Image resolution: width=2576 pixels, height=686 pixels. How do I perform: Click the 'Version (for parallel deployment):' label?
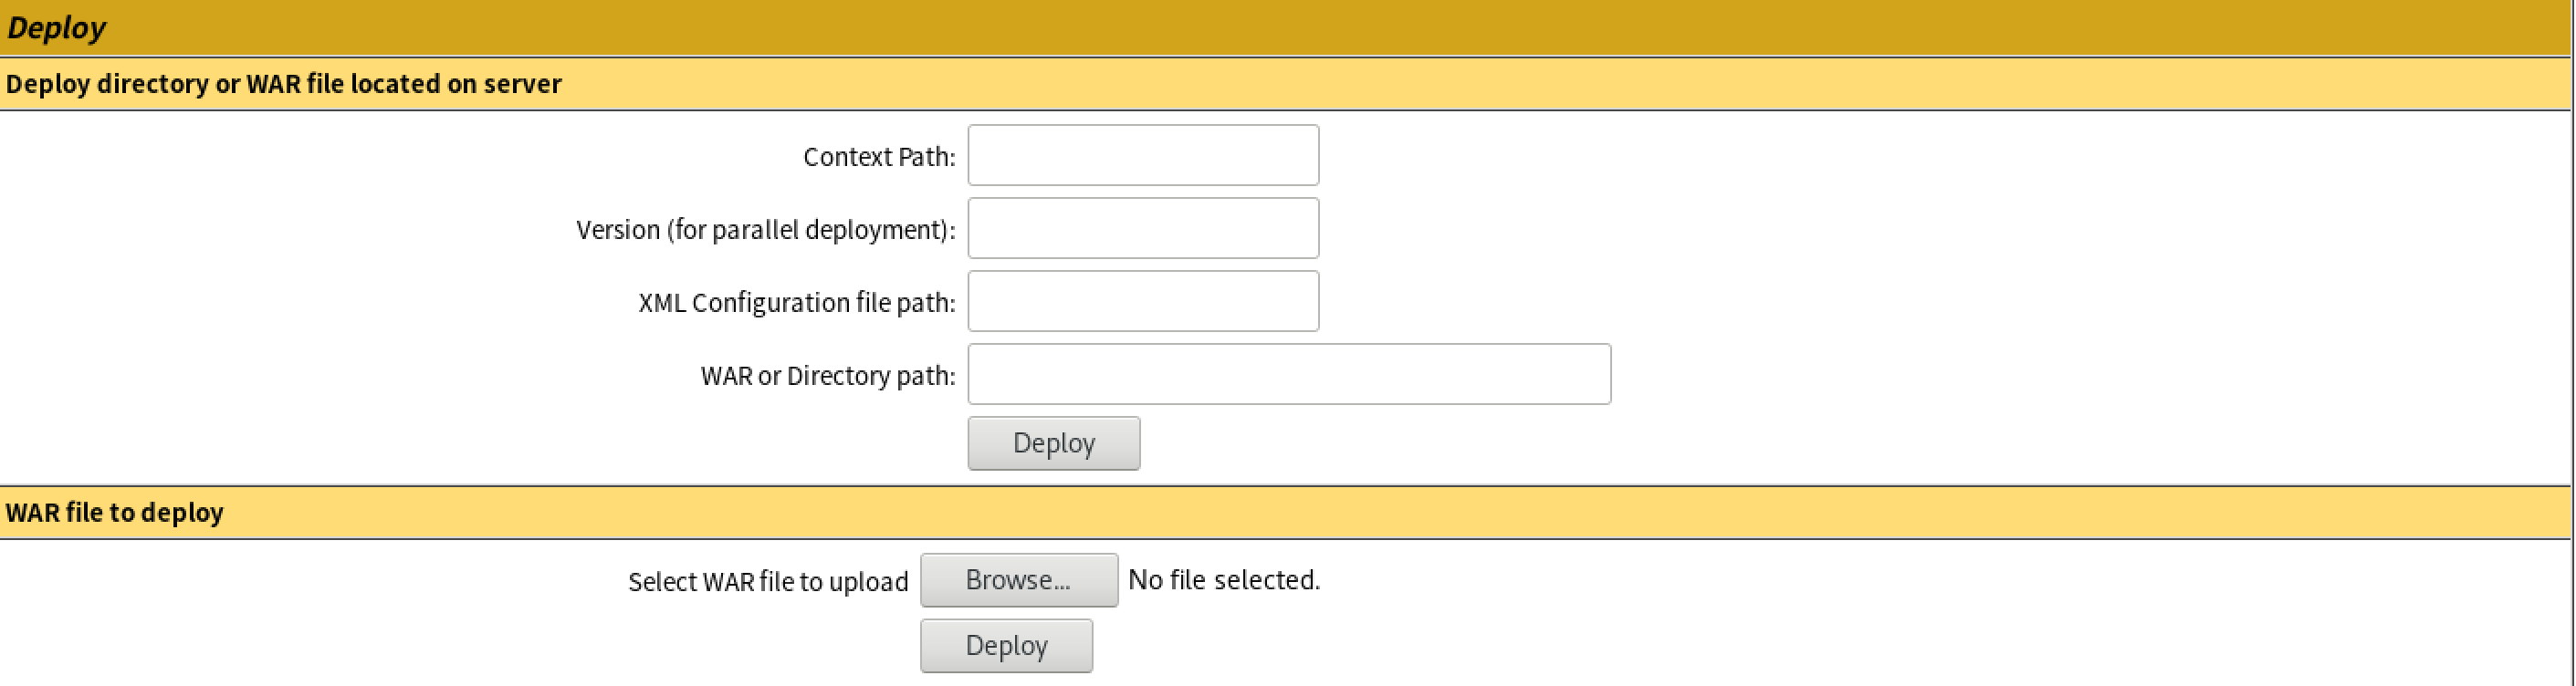(765, 230)
